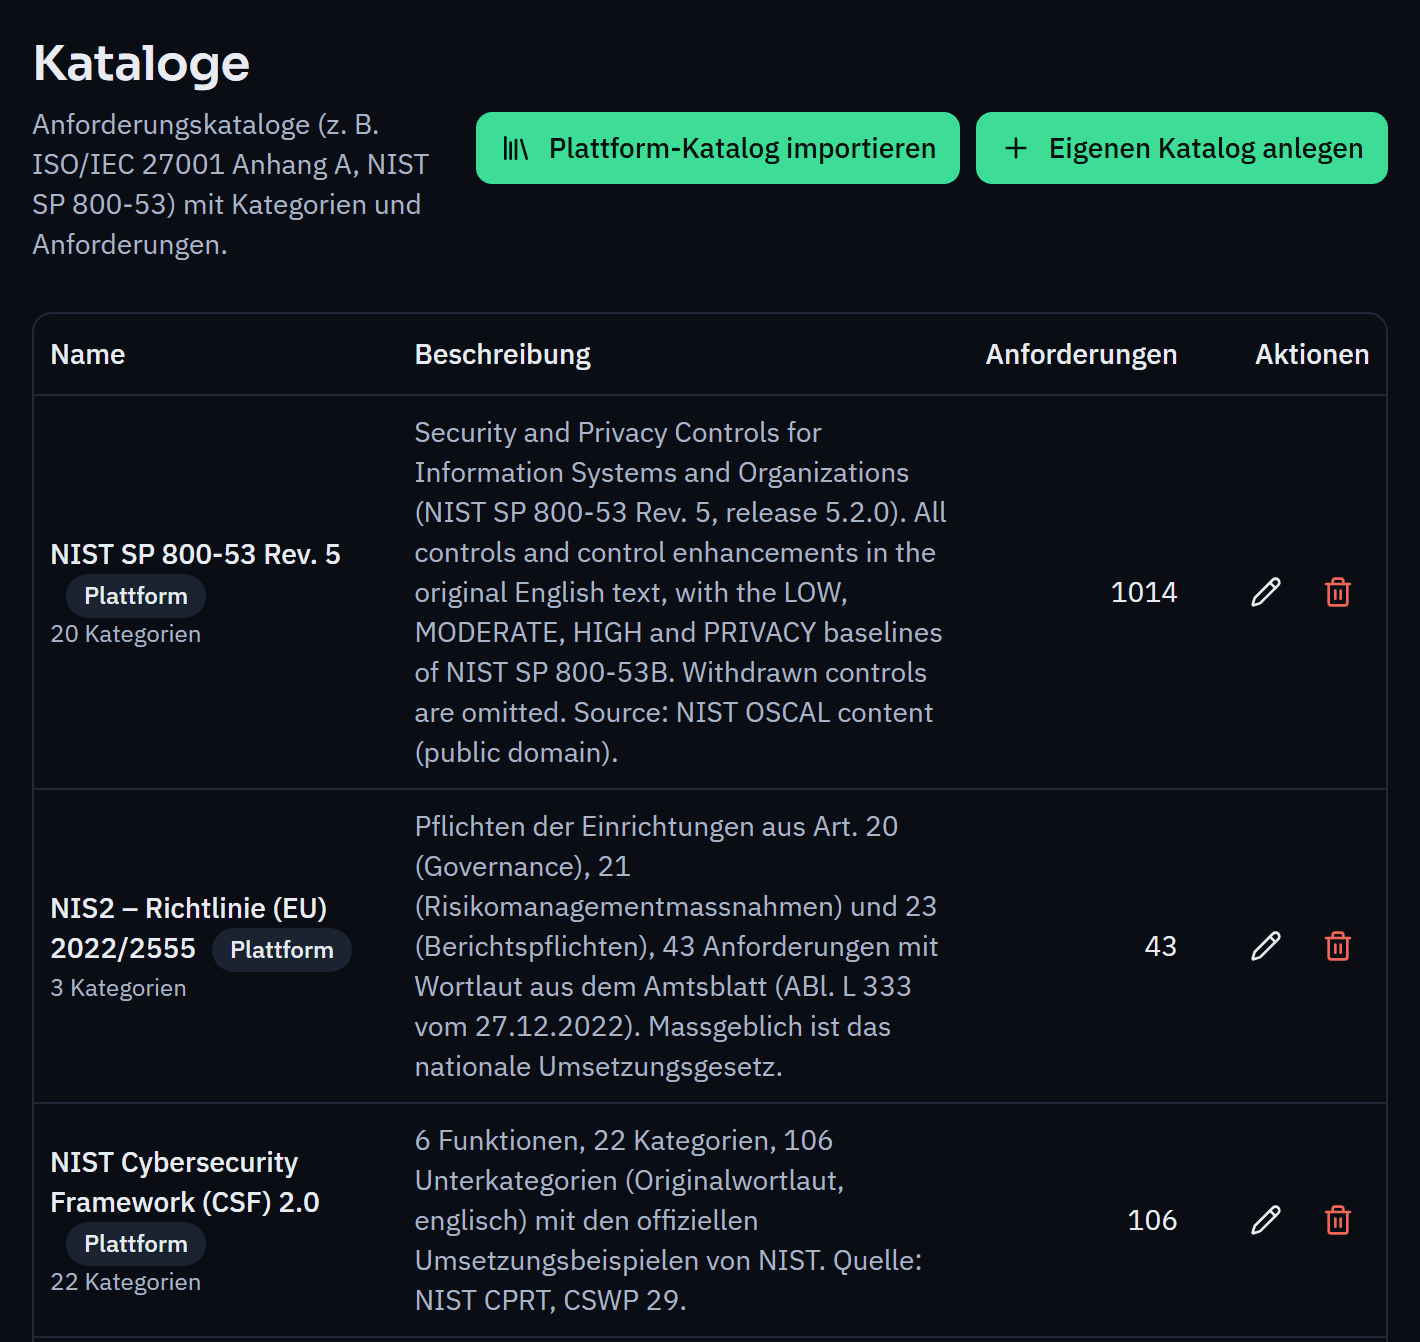Click the Kataloge page heading
This screenshot has width=1420, height=1342.
[x=141, y=64]
